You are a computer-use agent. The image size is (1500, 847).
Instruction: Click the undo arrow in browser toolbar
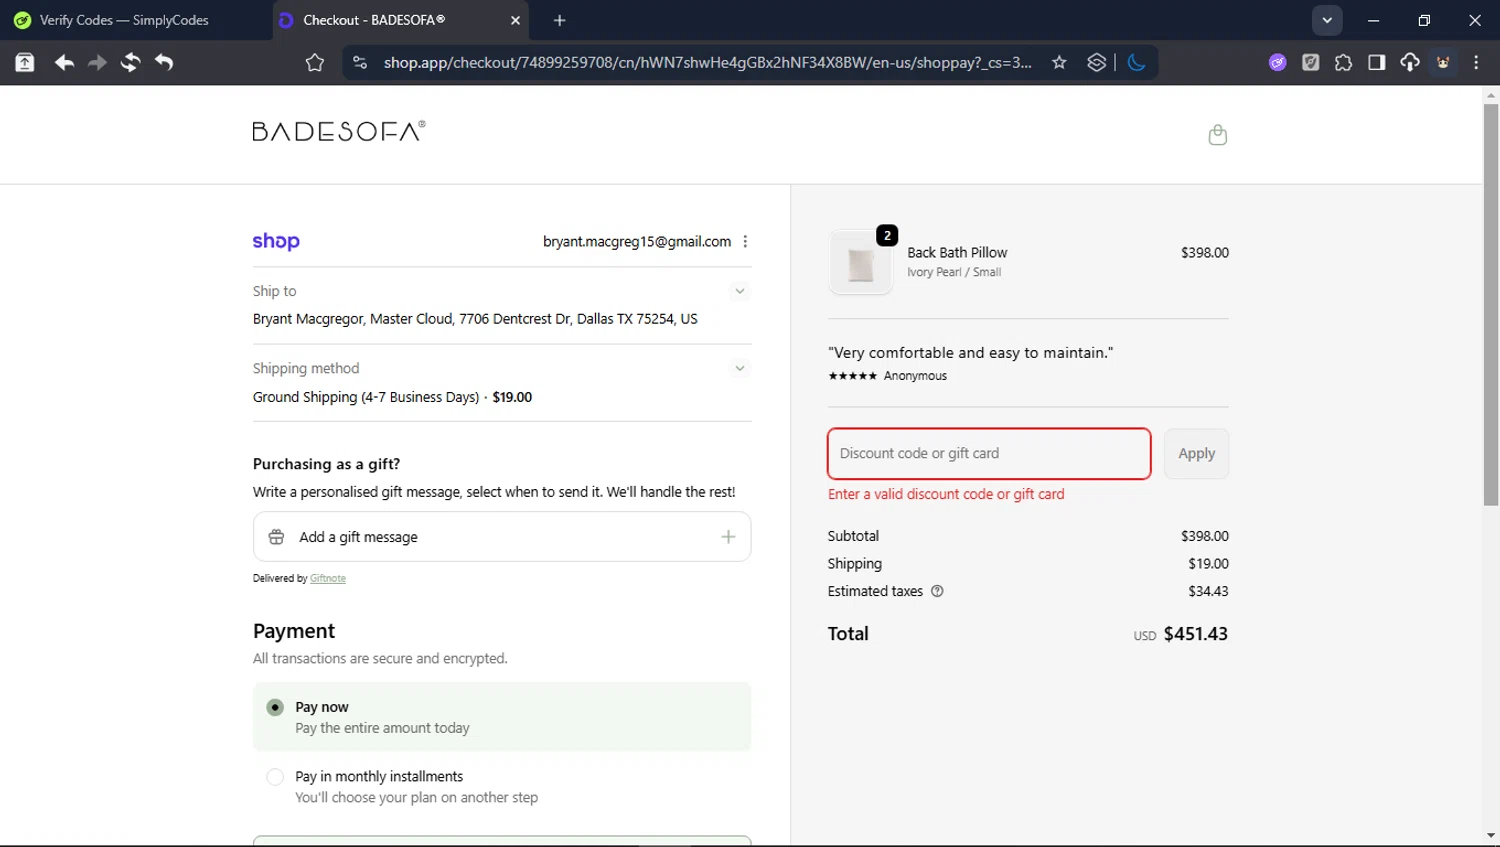164,62
